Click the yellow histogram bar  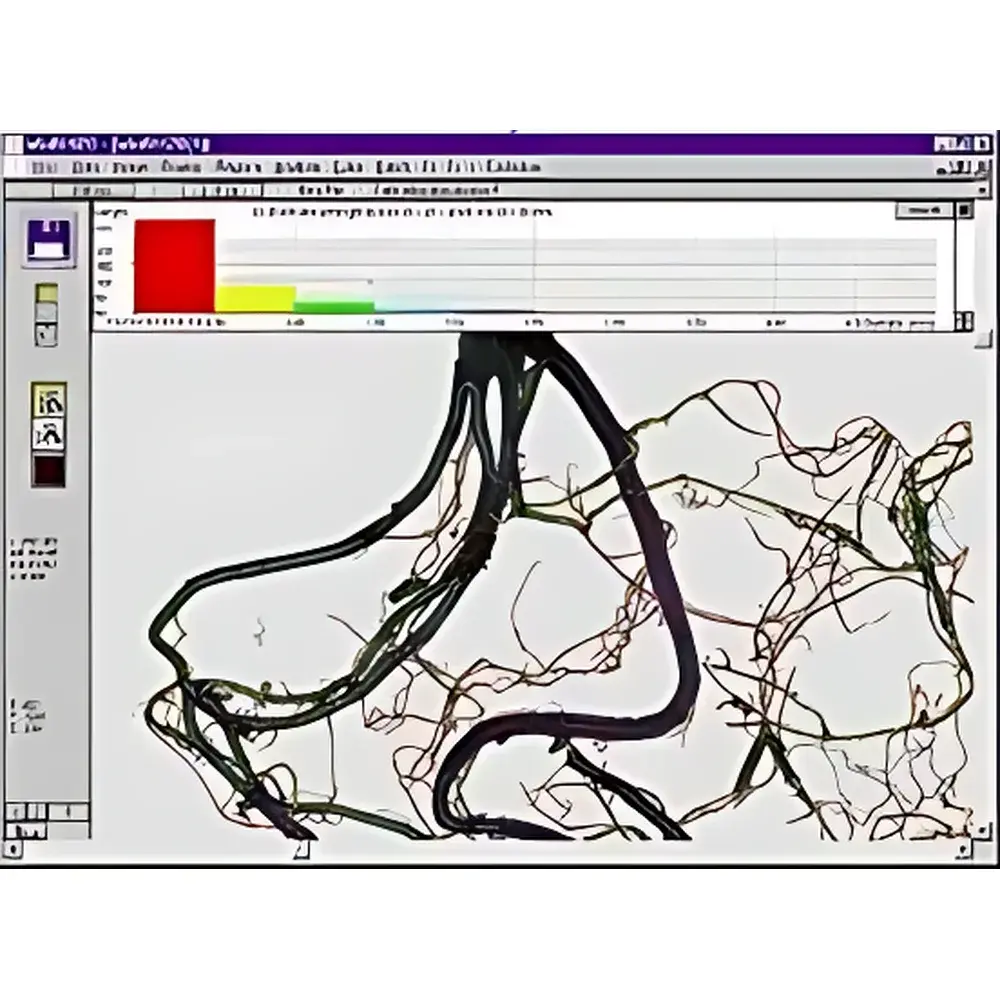click(255, 299)
